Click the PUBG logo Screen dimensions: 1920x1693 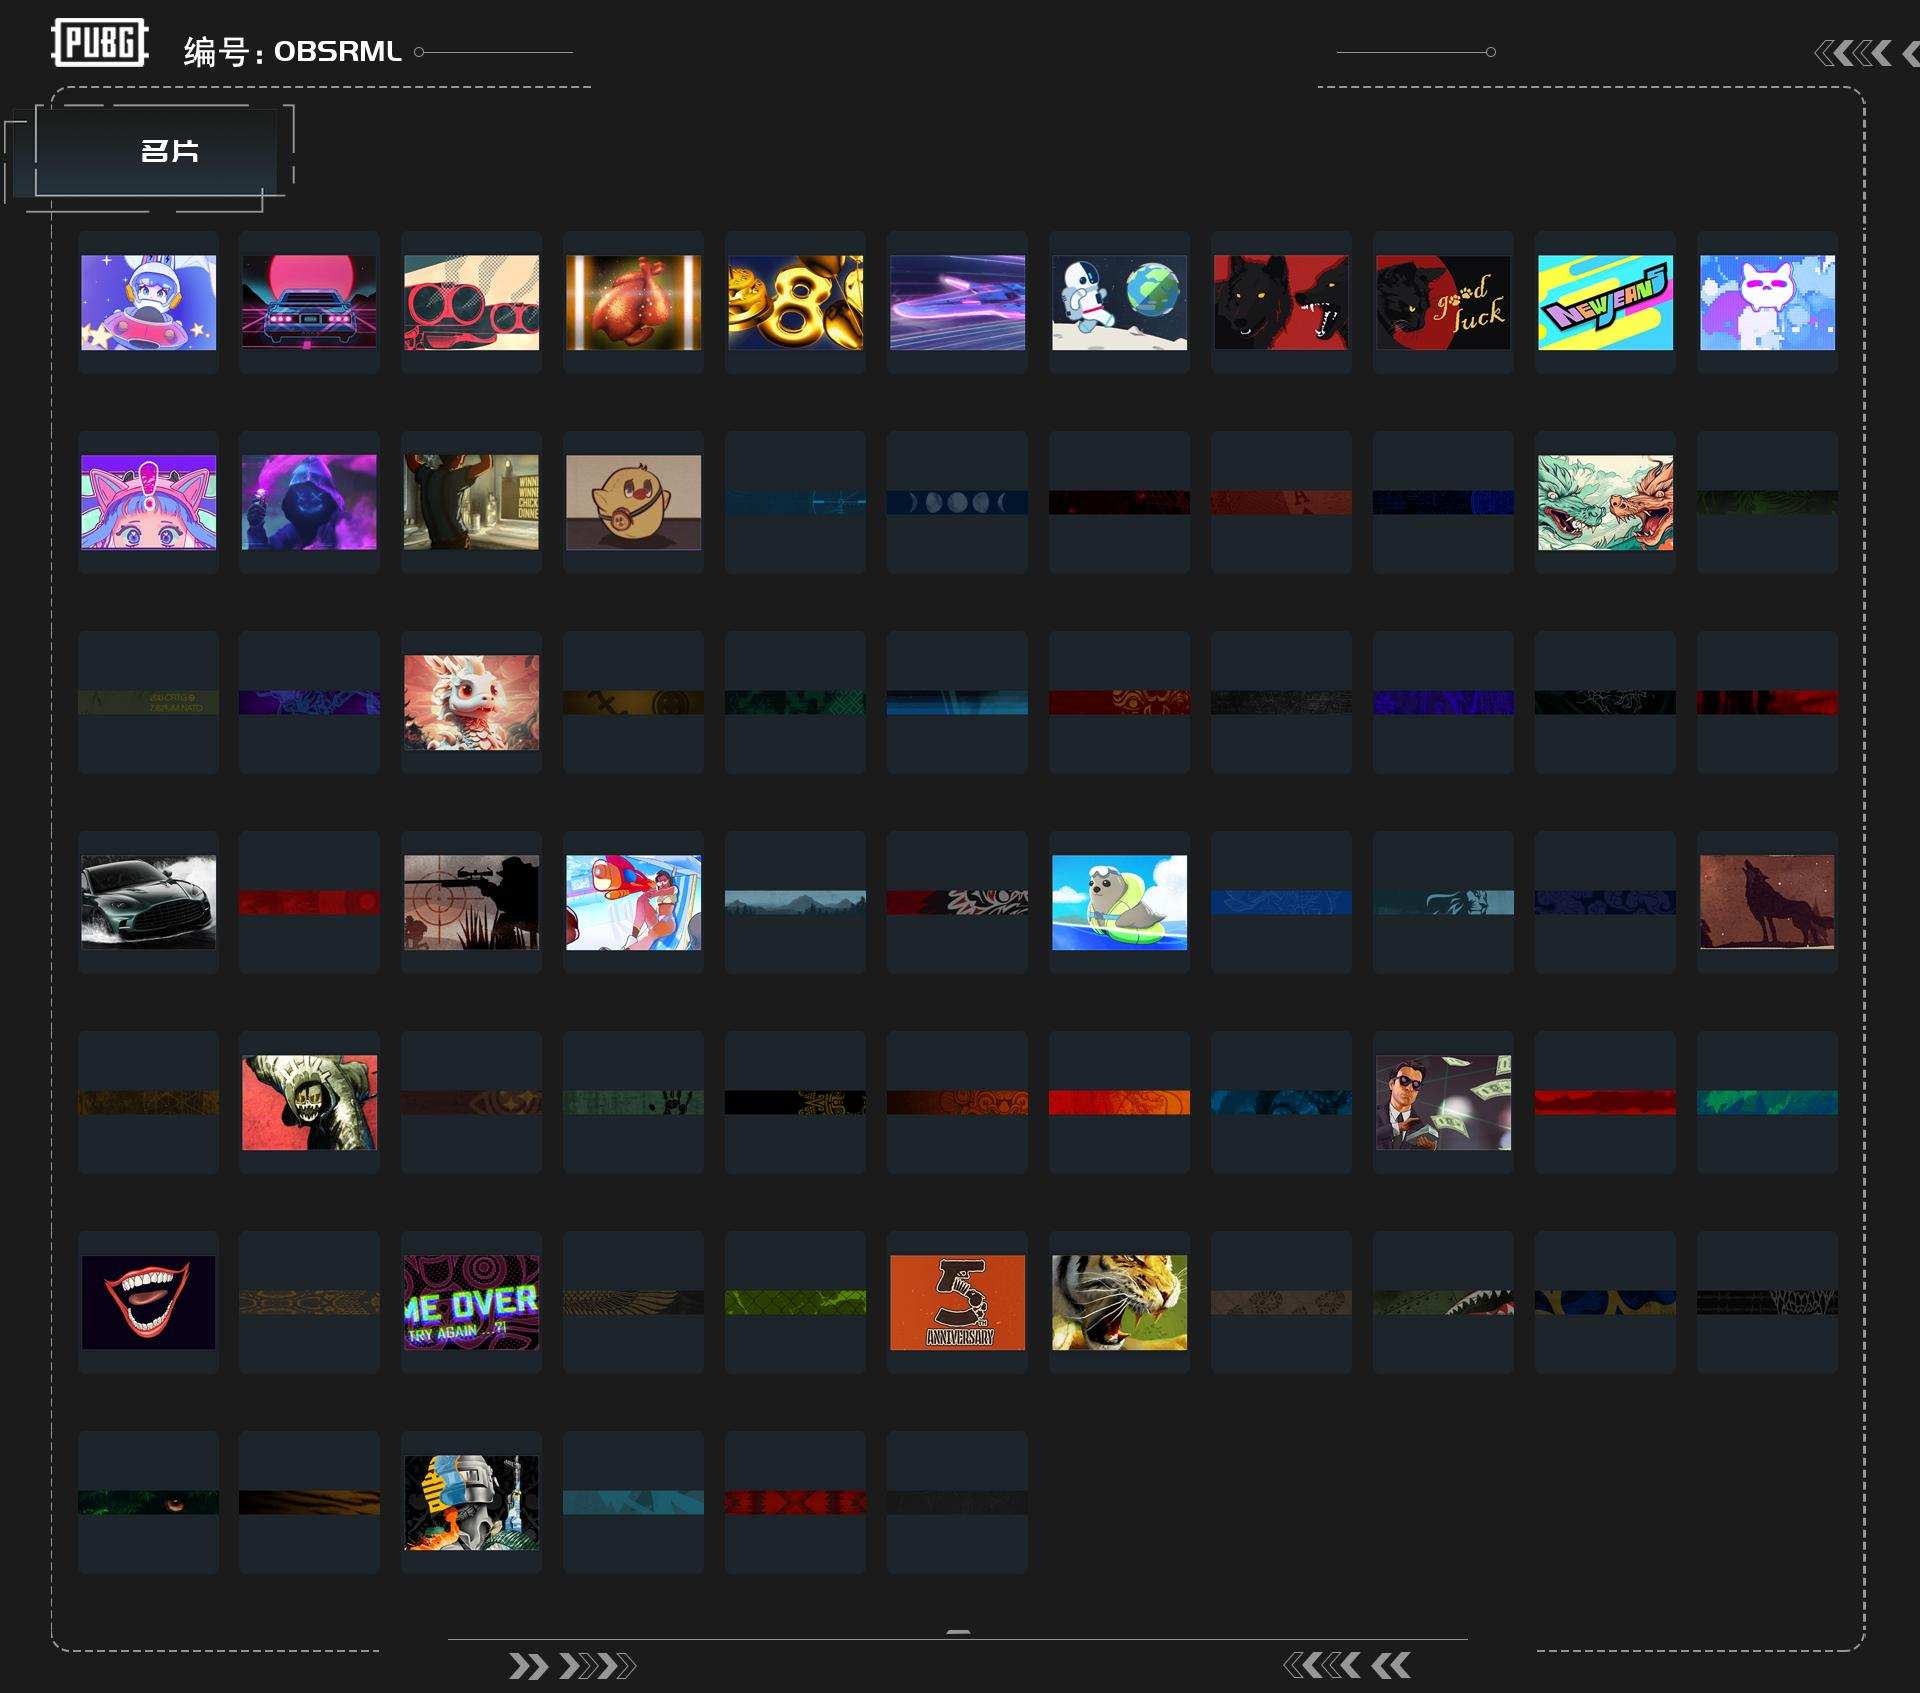tap(100, 43)
